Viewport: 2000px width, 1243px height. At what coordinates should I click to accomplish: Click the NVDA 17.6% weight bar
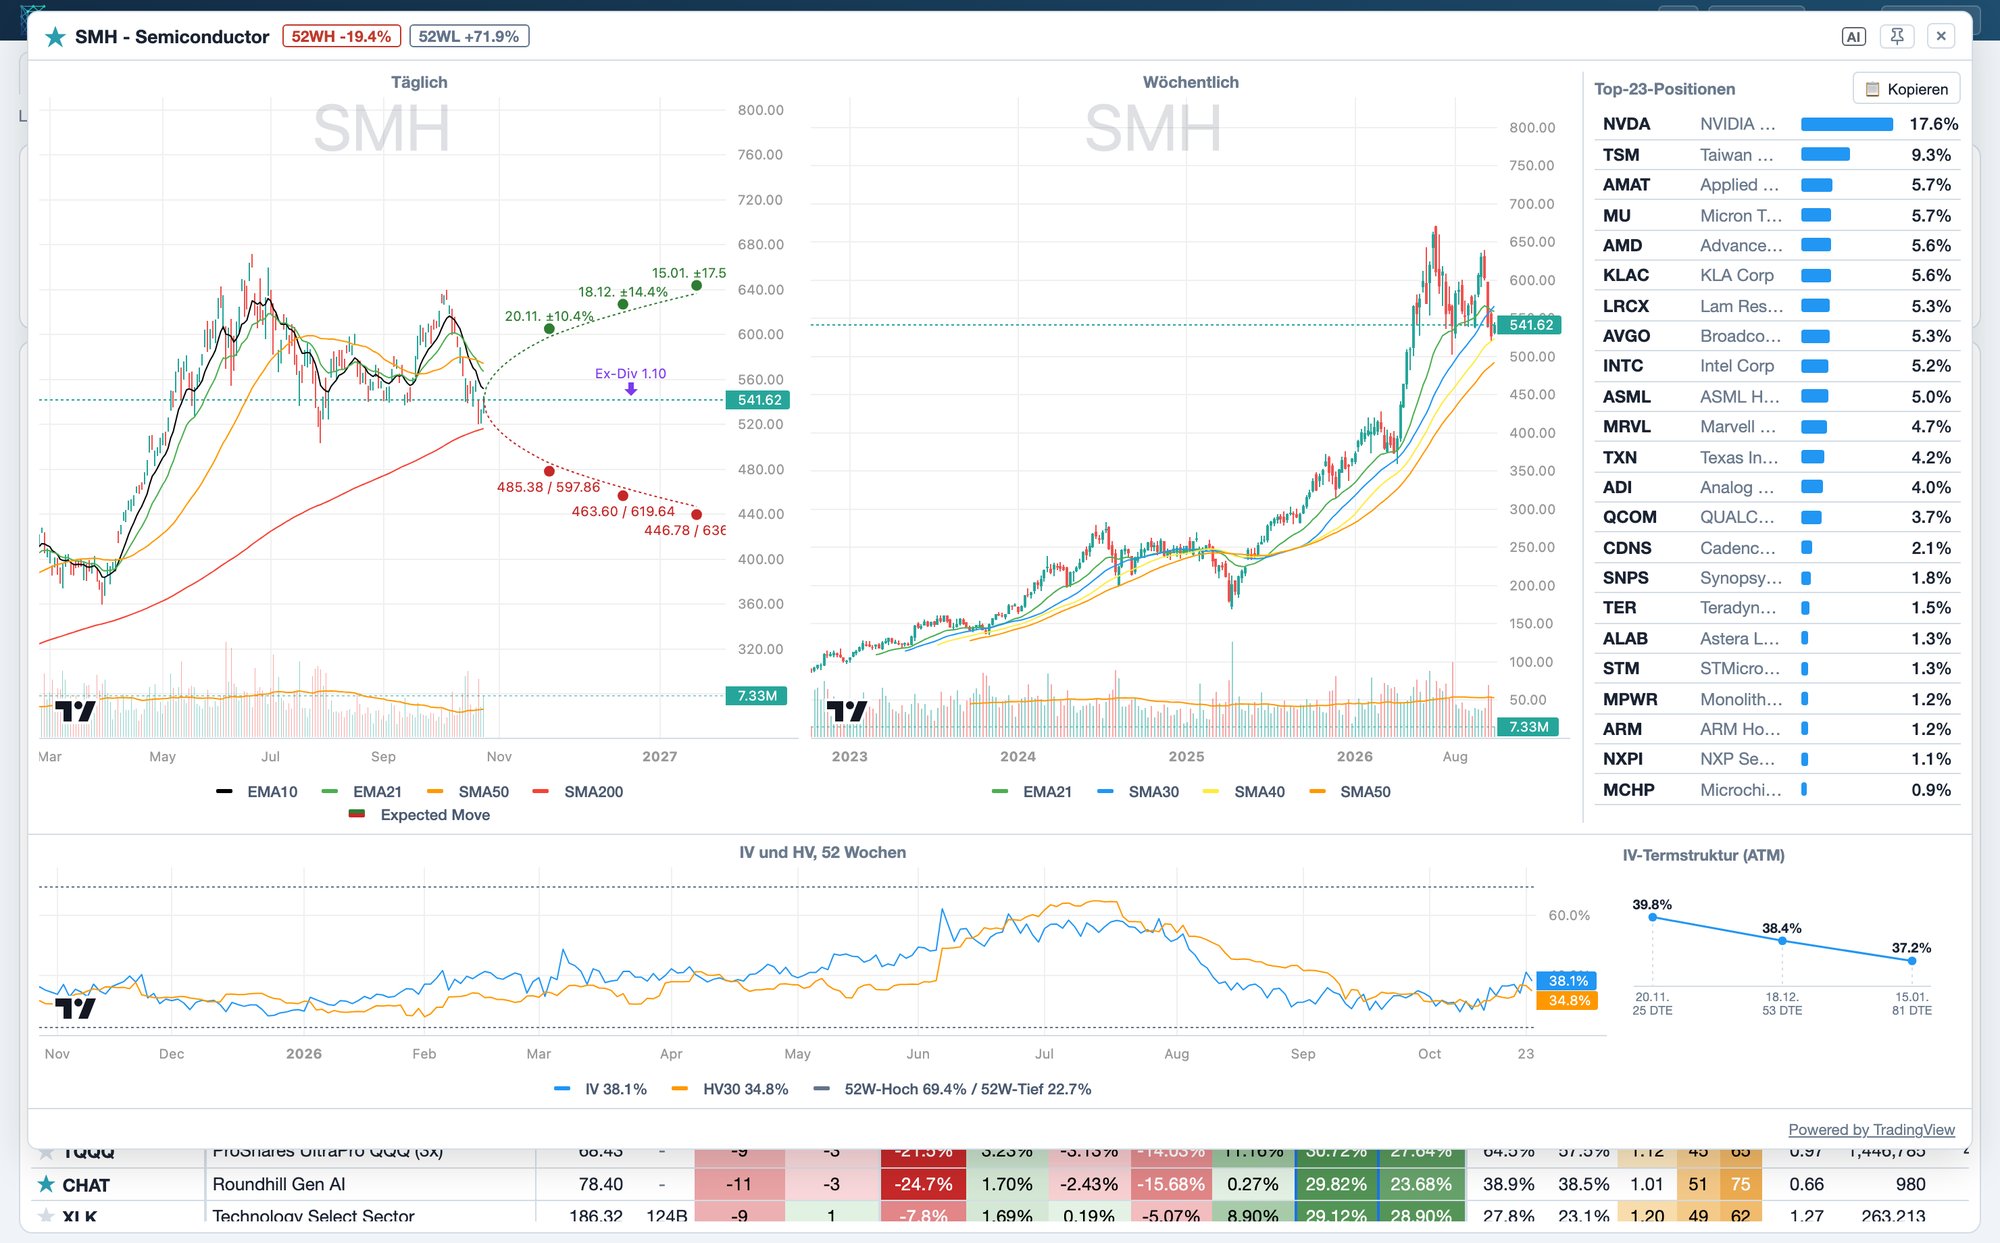1846,124
